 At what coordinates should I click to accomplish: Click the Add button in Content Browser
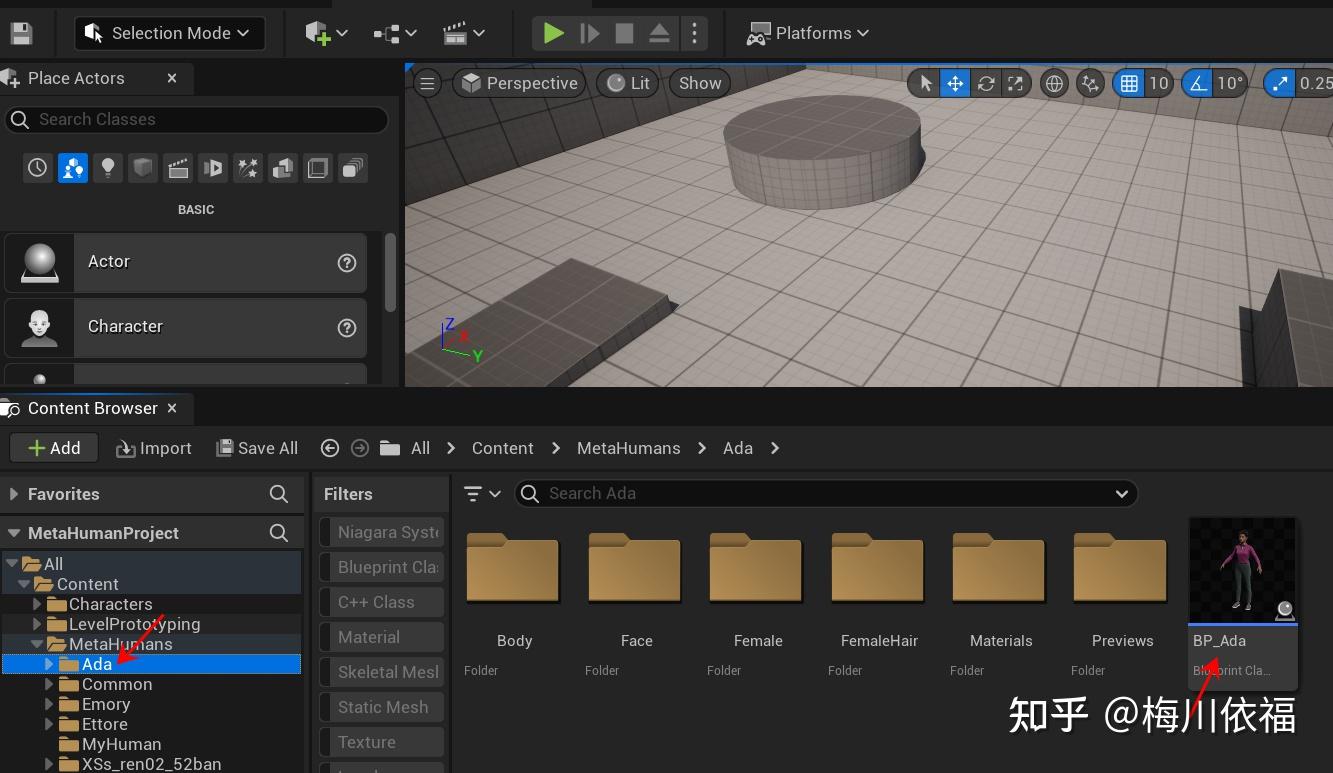click(54, 448)
